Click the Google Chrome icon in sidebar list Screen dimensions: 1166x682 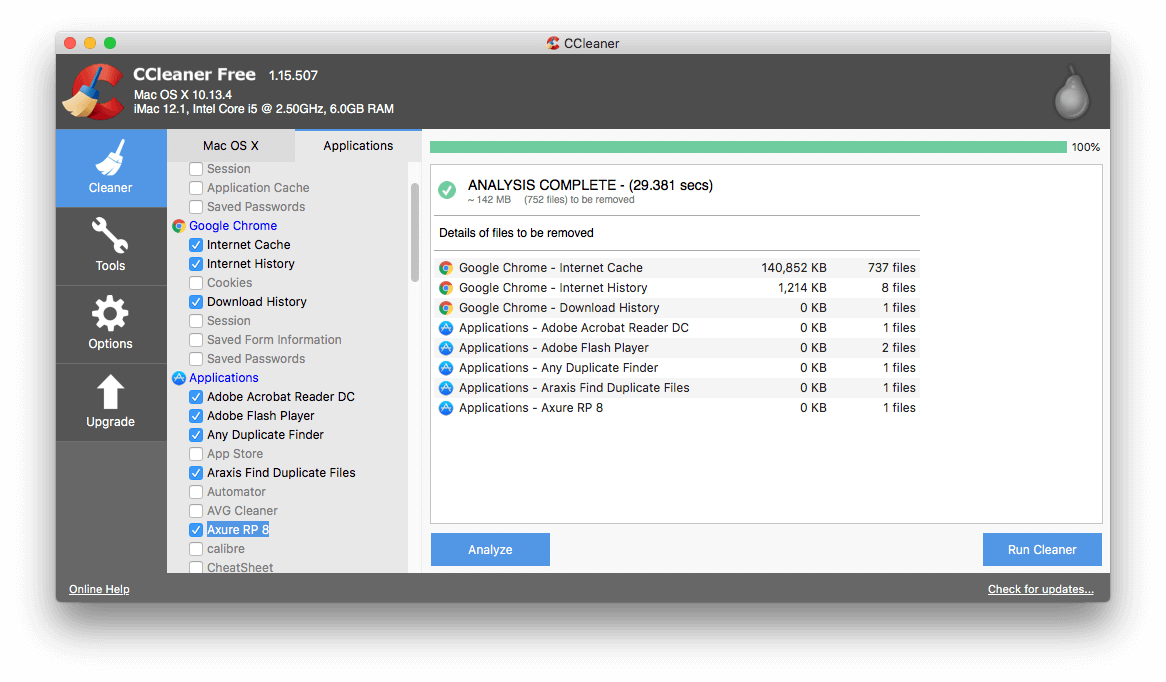pyautogui.click(x=178, y=226)
